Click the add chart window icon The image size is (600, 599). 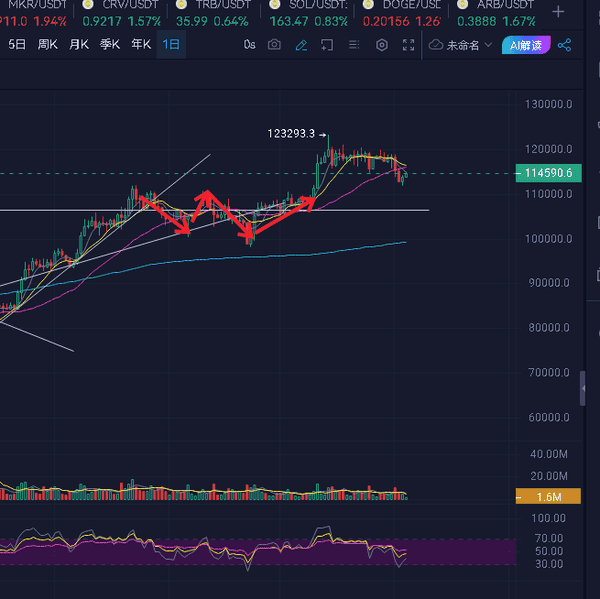coord(327,45)
